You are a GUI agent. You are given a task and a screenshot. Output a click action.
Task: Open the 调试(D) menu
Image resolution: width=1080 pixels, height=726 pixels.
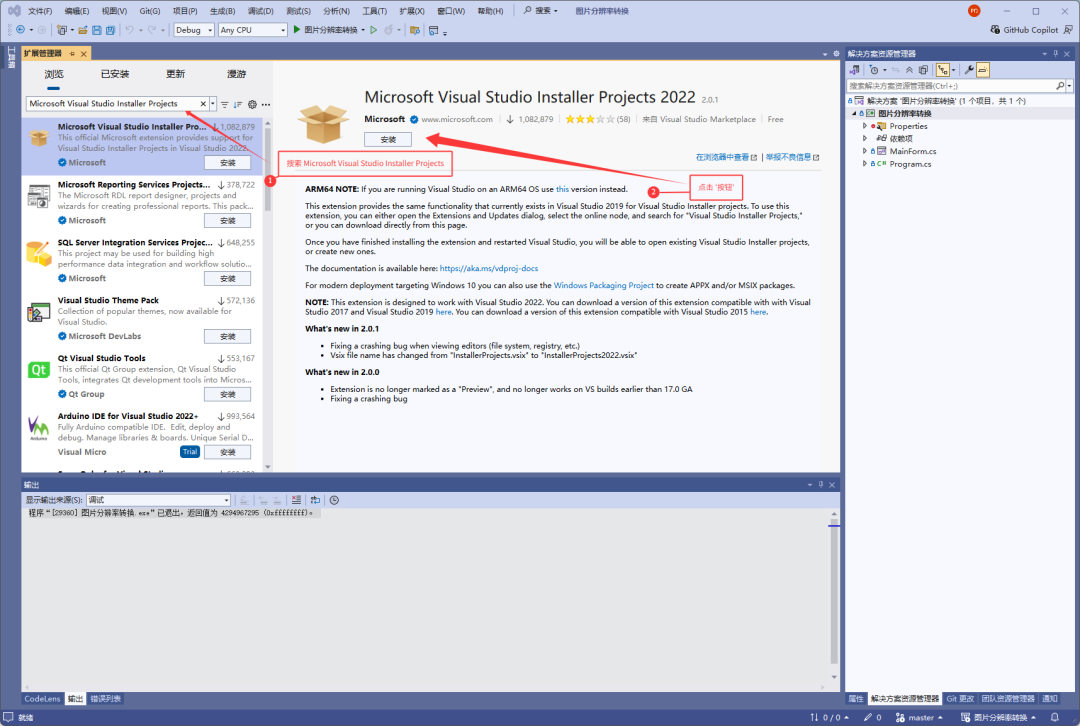point(260,11)
